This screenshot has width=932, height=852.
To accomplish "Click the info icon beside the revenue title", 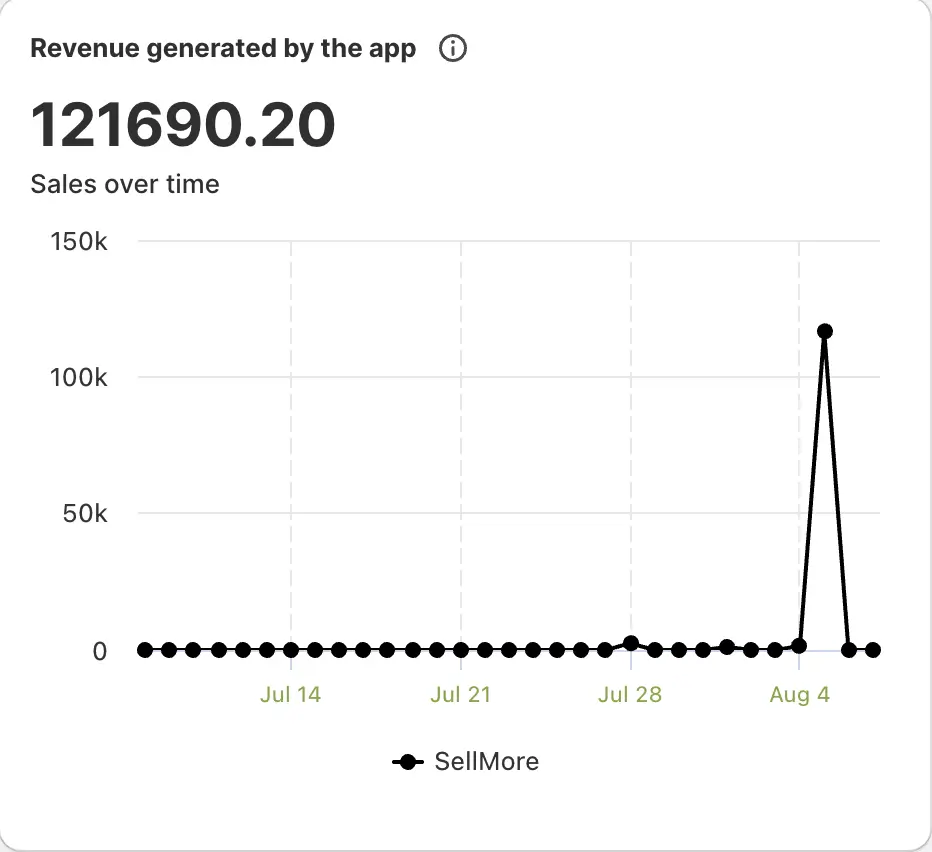I will pos(453,49).
